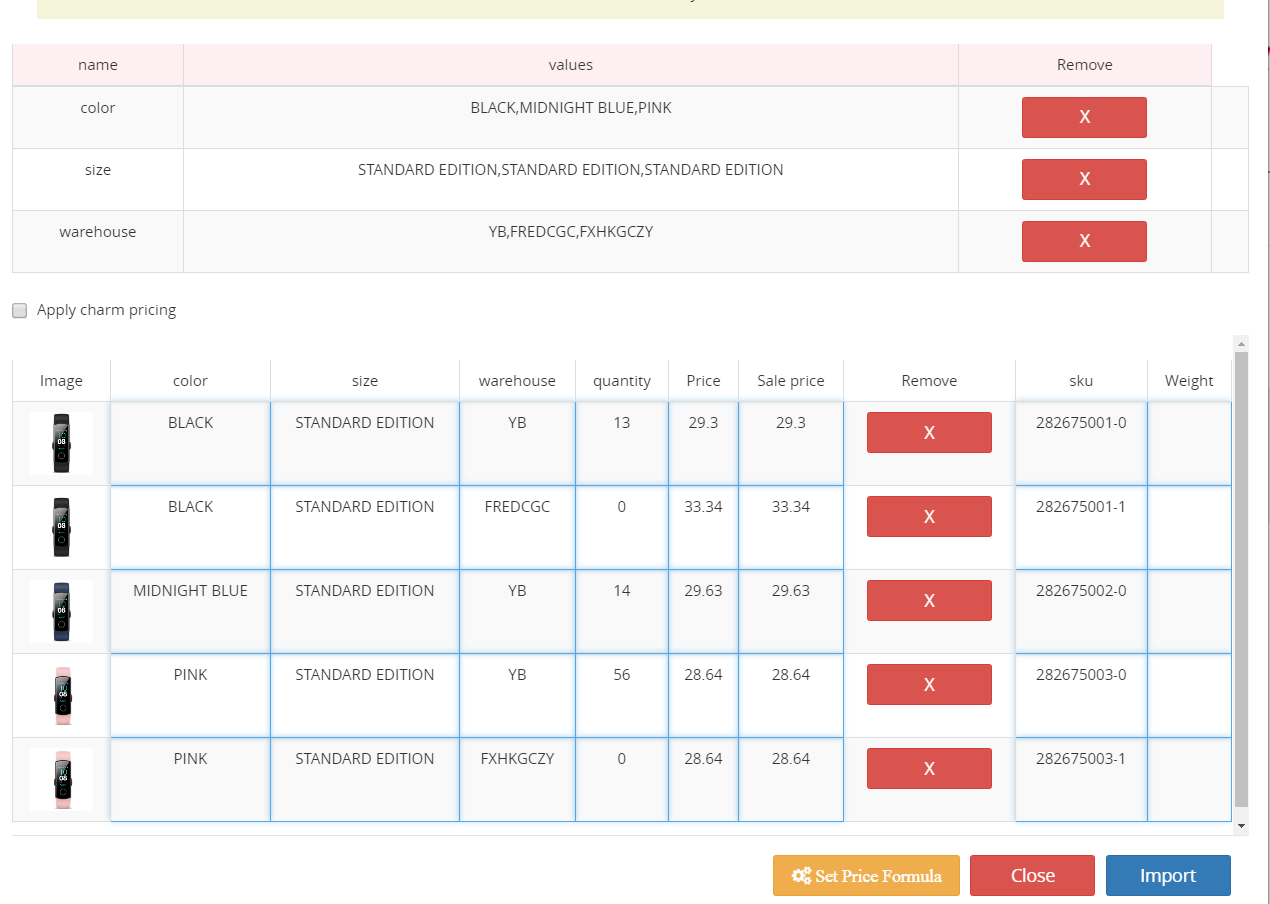Import the product variants
The height and width of the screenshot is (904, 1270).
point(1168,876)
